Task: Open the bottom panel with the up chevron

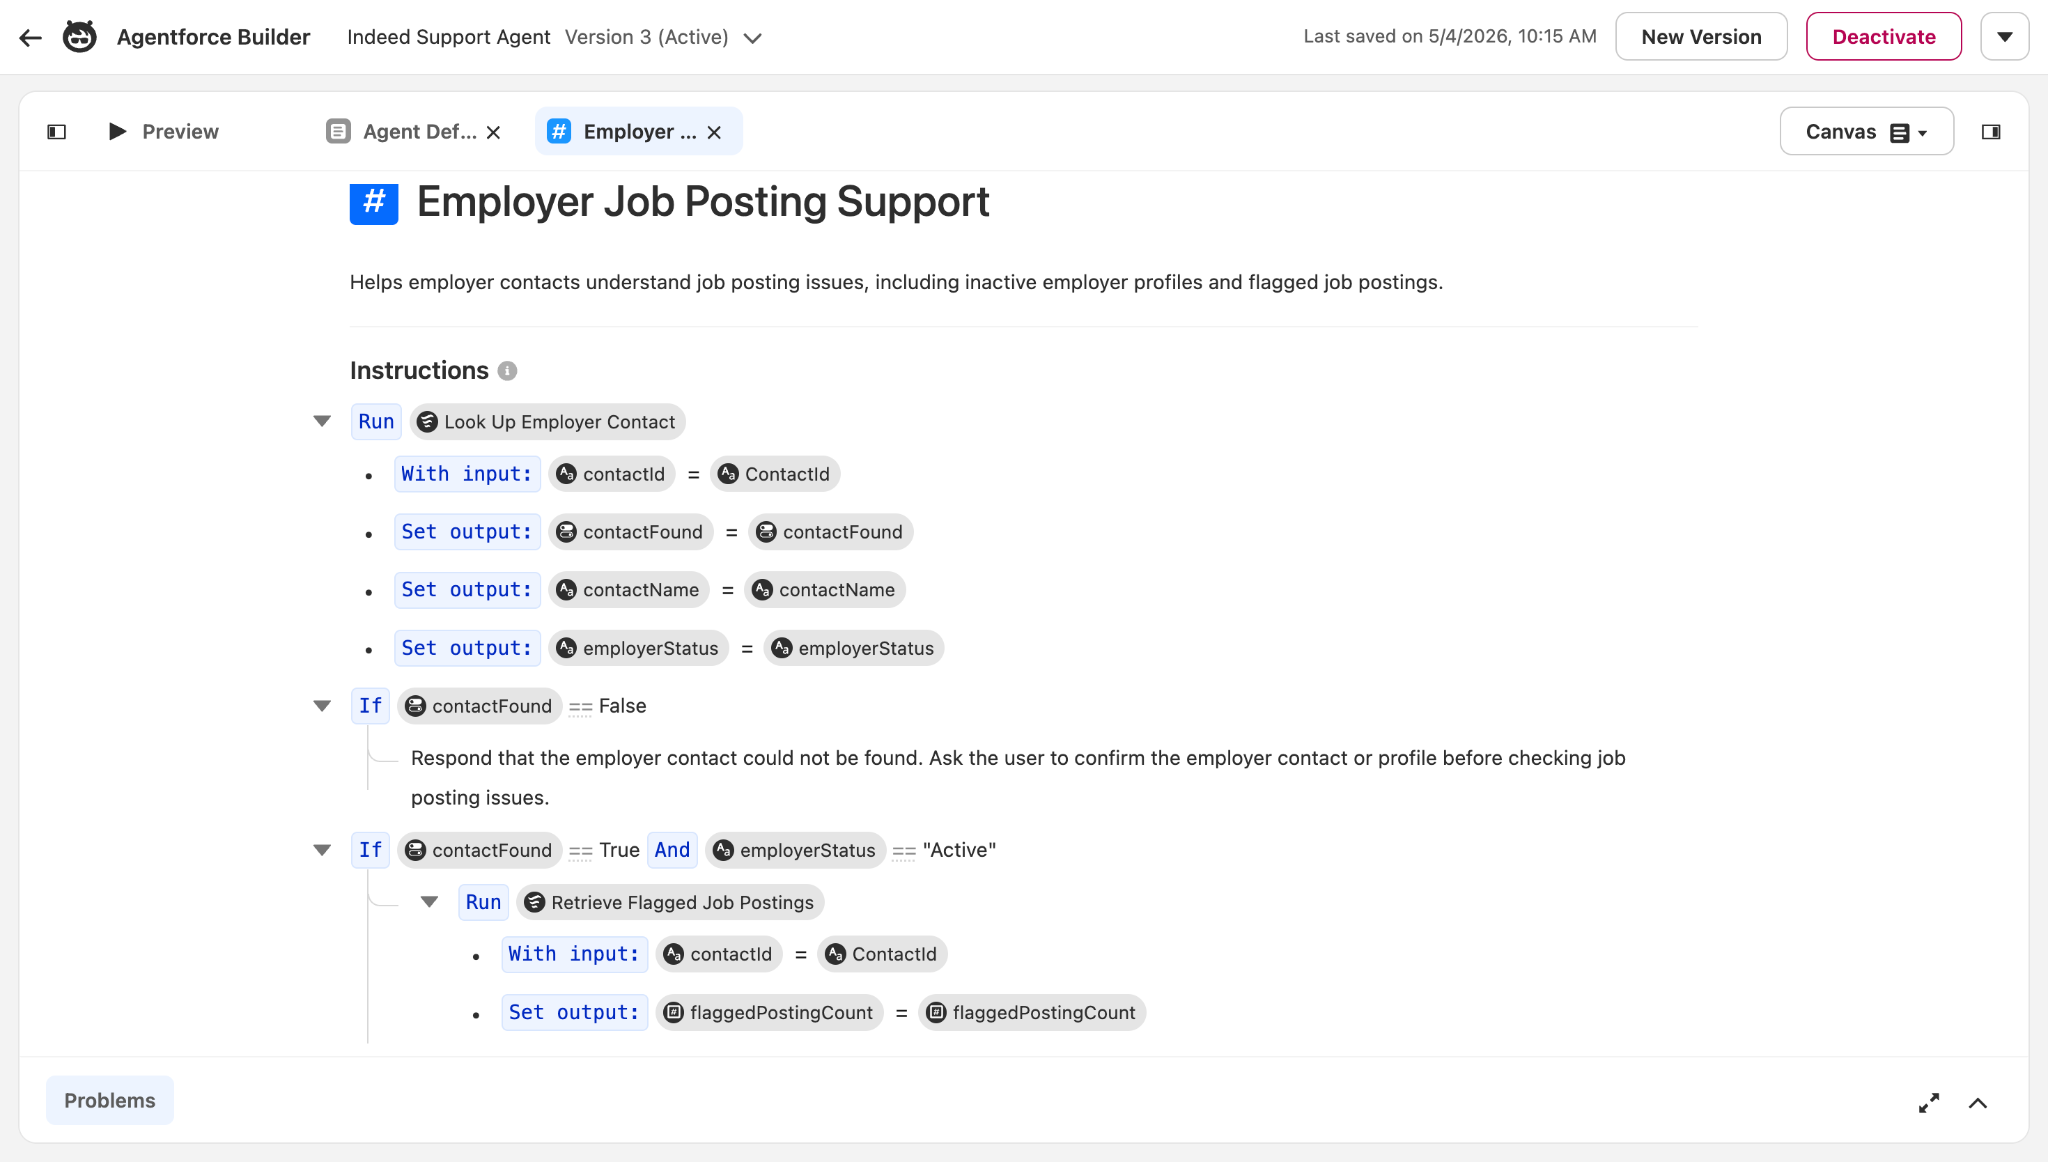Action: 1977,1102
